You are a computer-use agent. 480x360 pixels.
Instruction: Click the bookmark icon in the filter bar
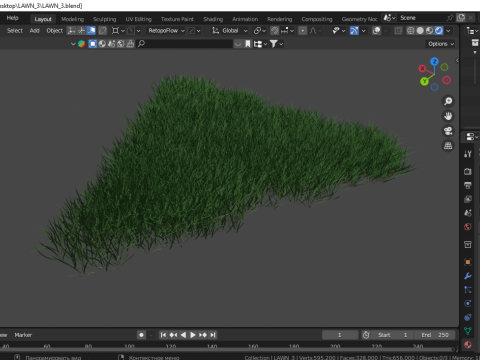coord(248,44)
